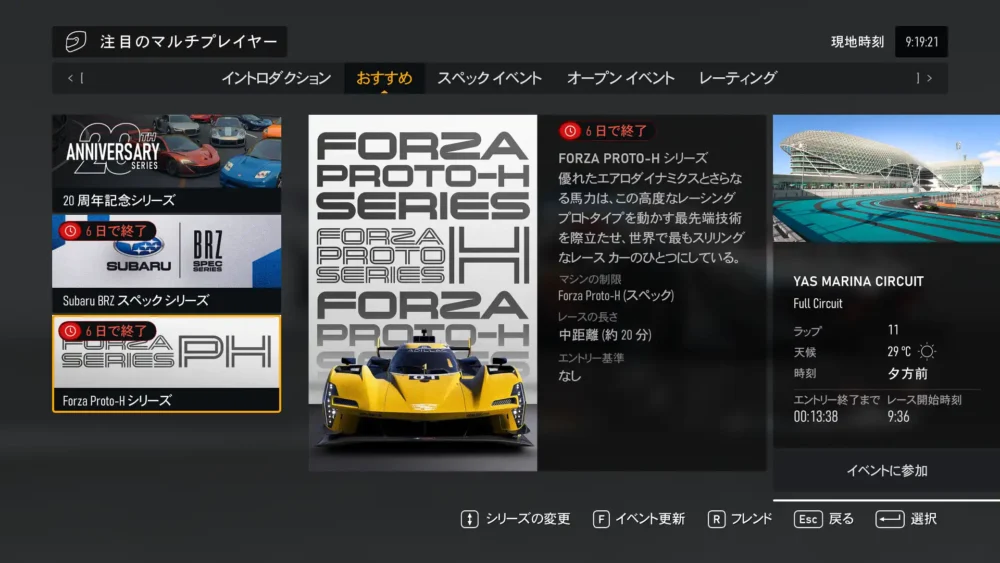The image size is (1000, 563).
Task: Click the right bracket tab navigation arrow
Action: [x=924, y=78]
